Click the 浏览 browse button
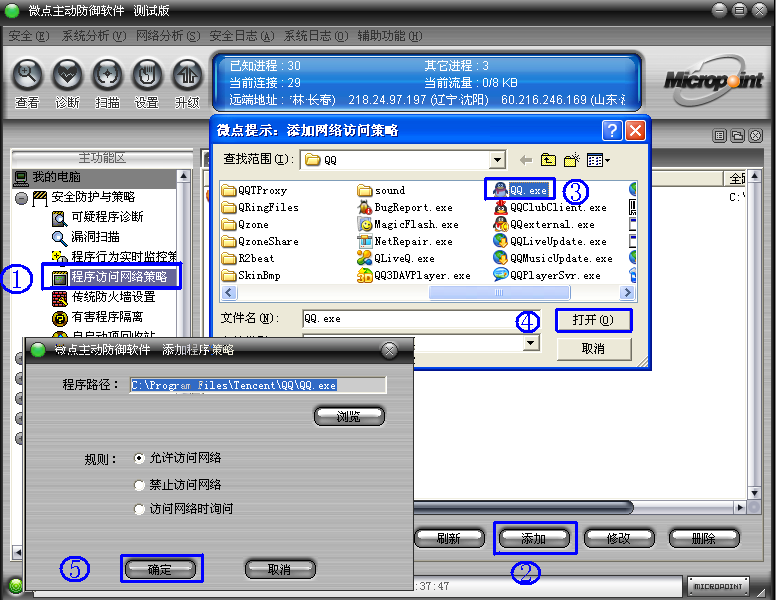 coord(348,416)
